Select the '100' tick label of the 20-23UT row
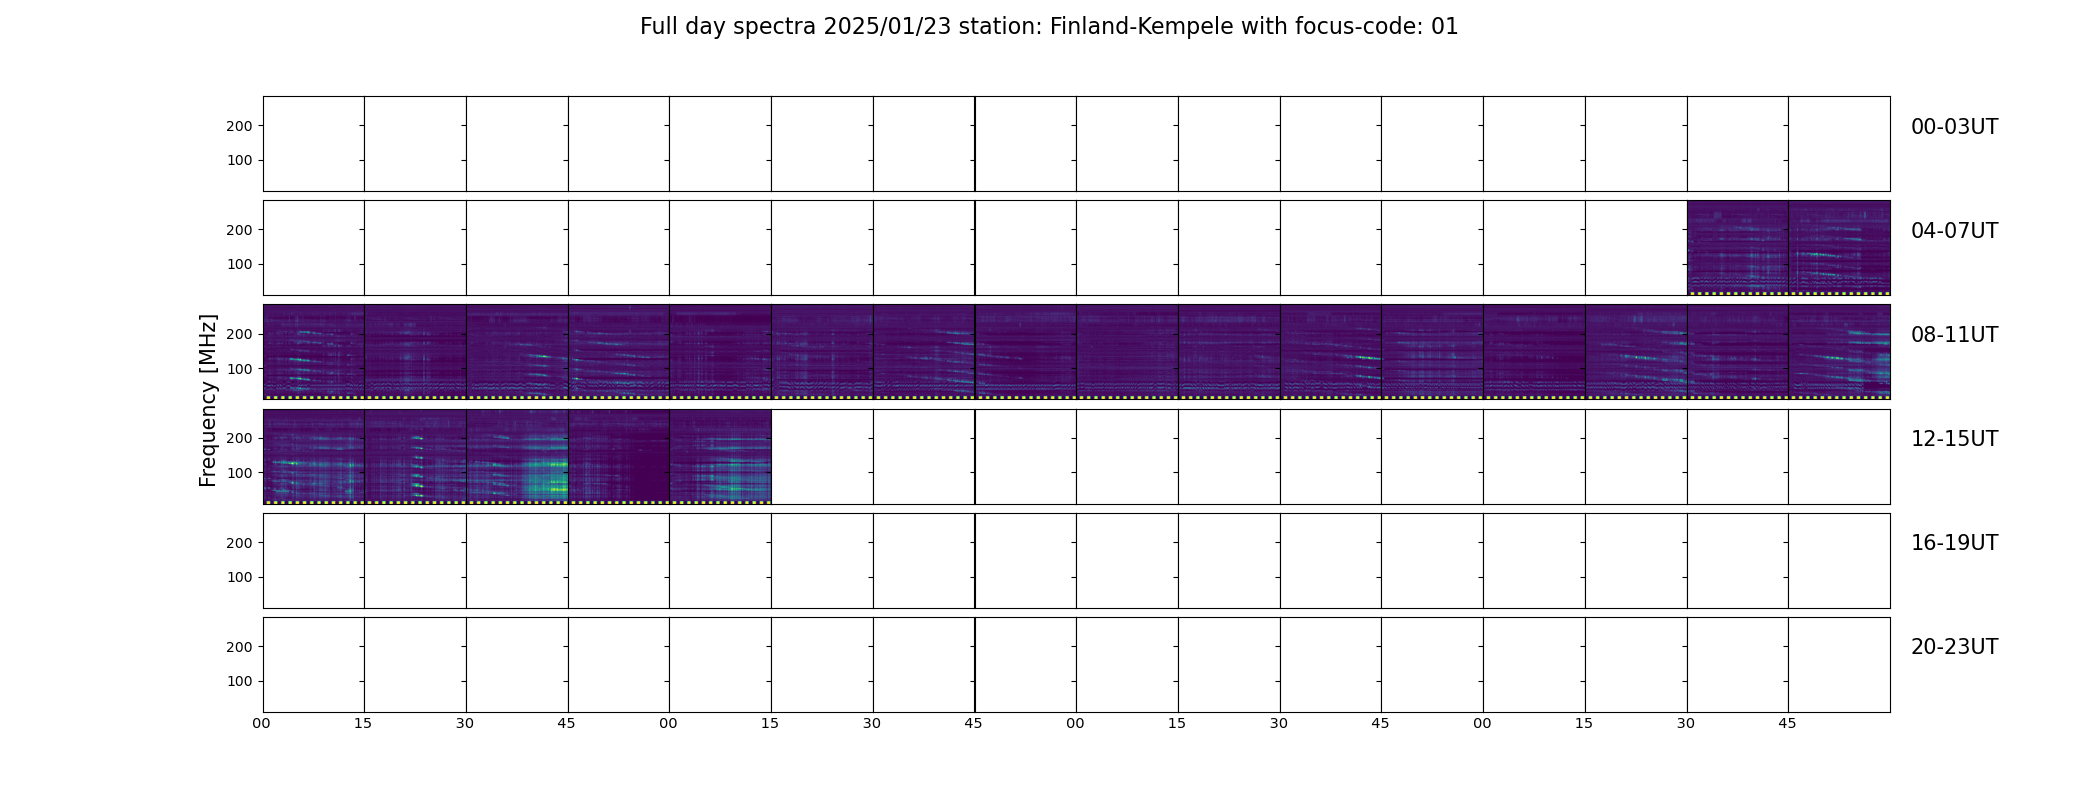The image size is (2100, 800). click(239, 681)
